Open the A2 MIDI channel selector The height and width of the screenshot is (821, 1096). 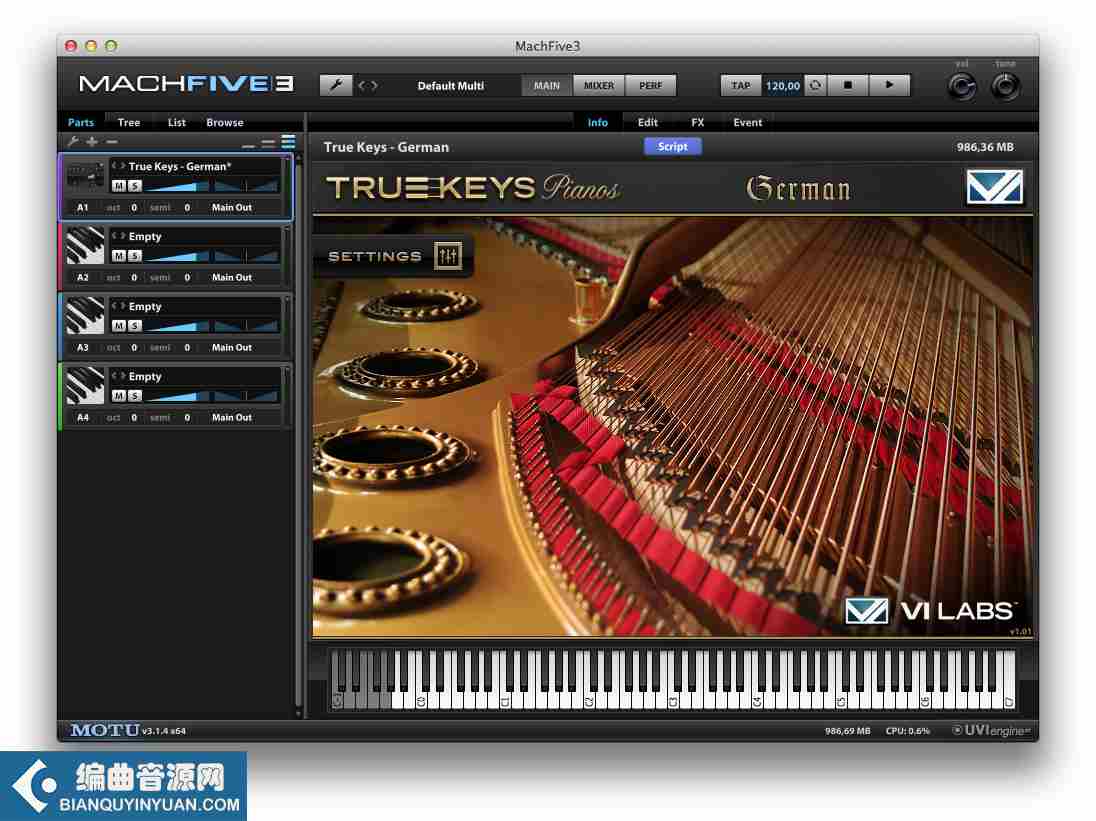(x=82, y=277)
